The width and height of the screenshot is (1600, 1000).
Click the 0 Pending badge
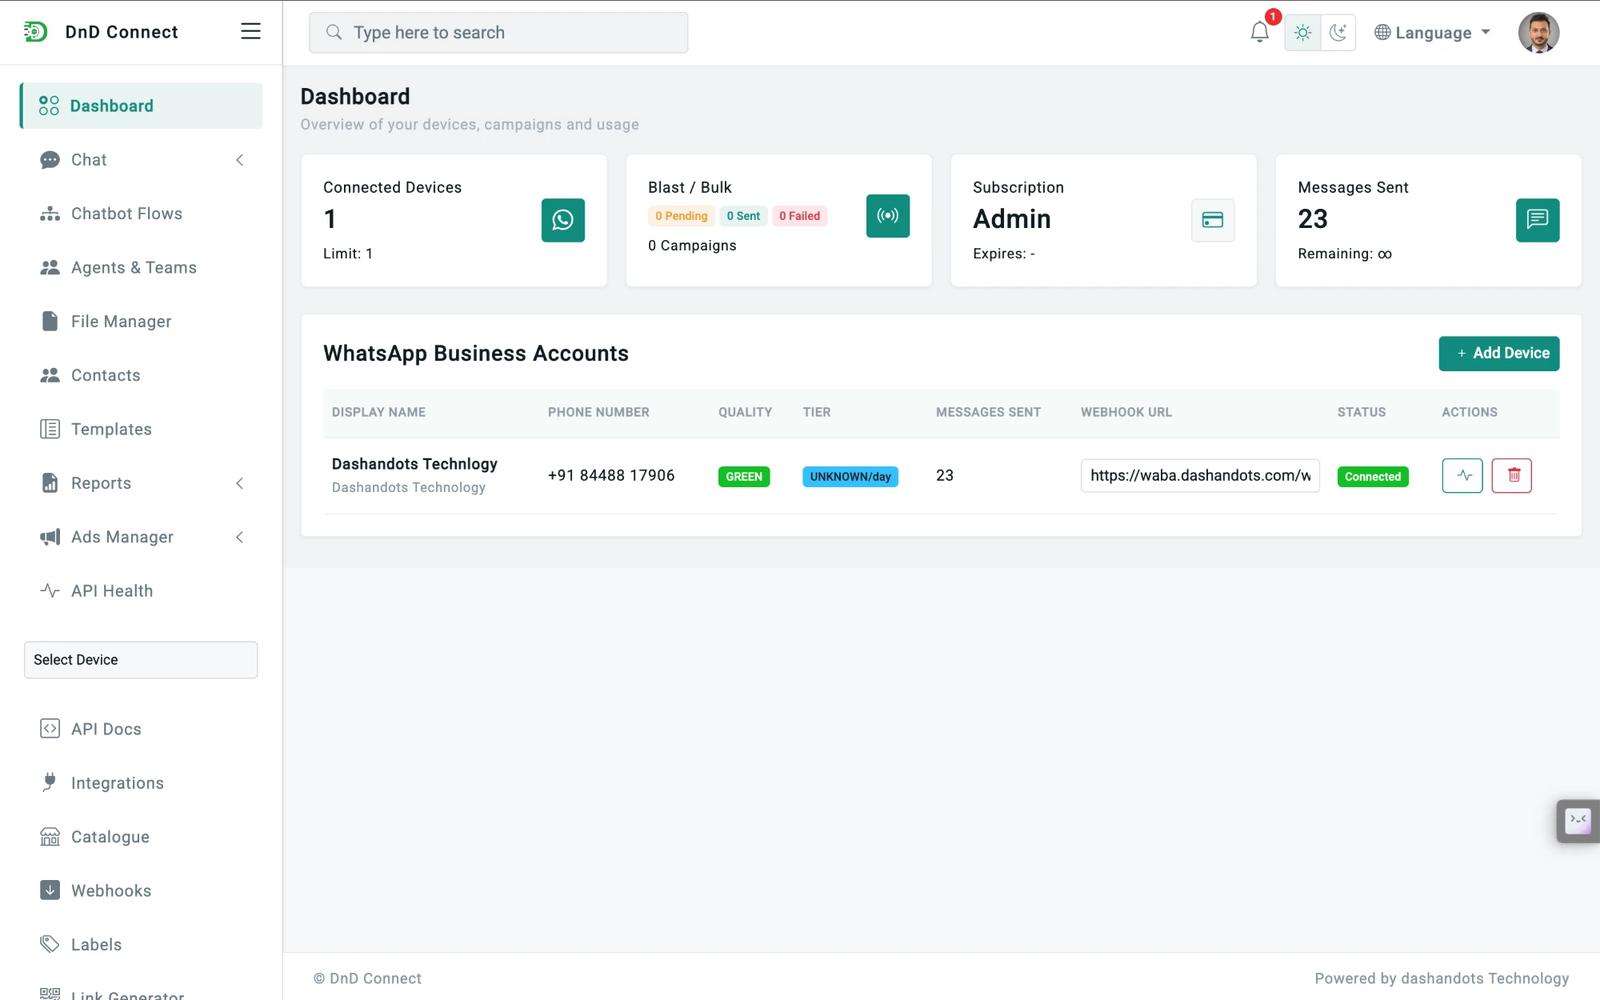(x=681, y=216)
